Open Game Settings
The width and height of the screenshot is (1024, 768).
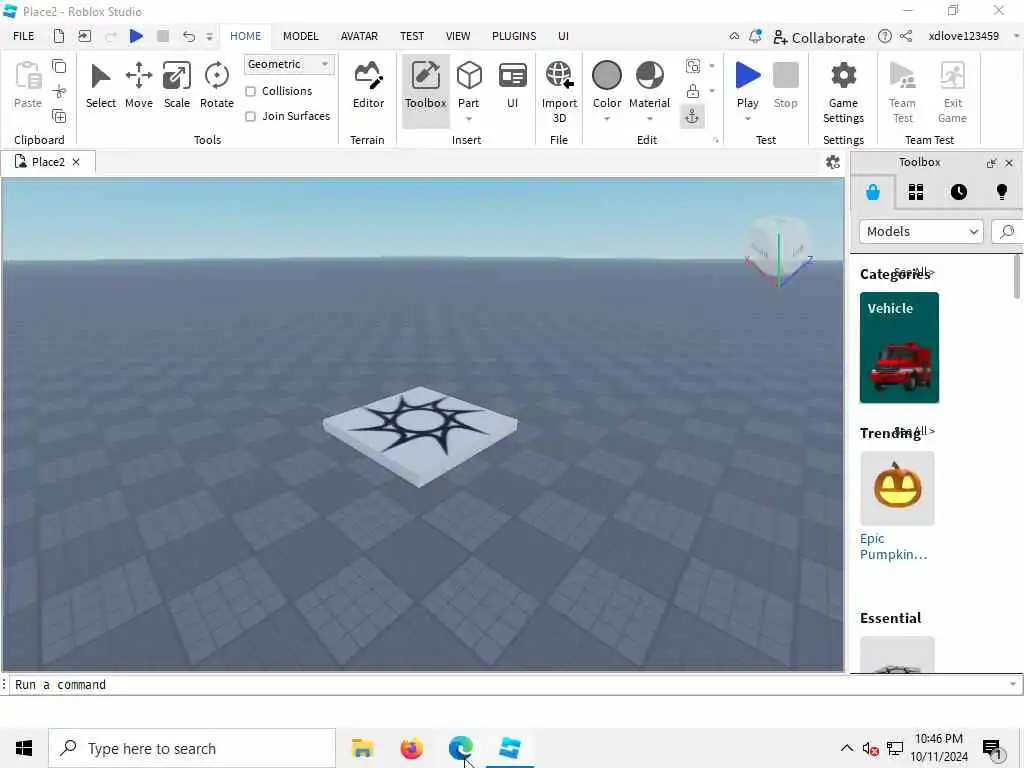[x=843, y=93]
